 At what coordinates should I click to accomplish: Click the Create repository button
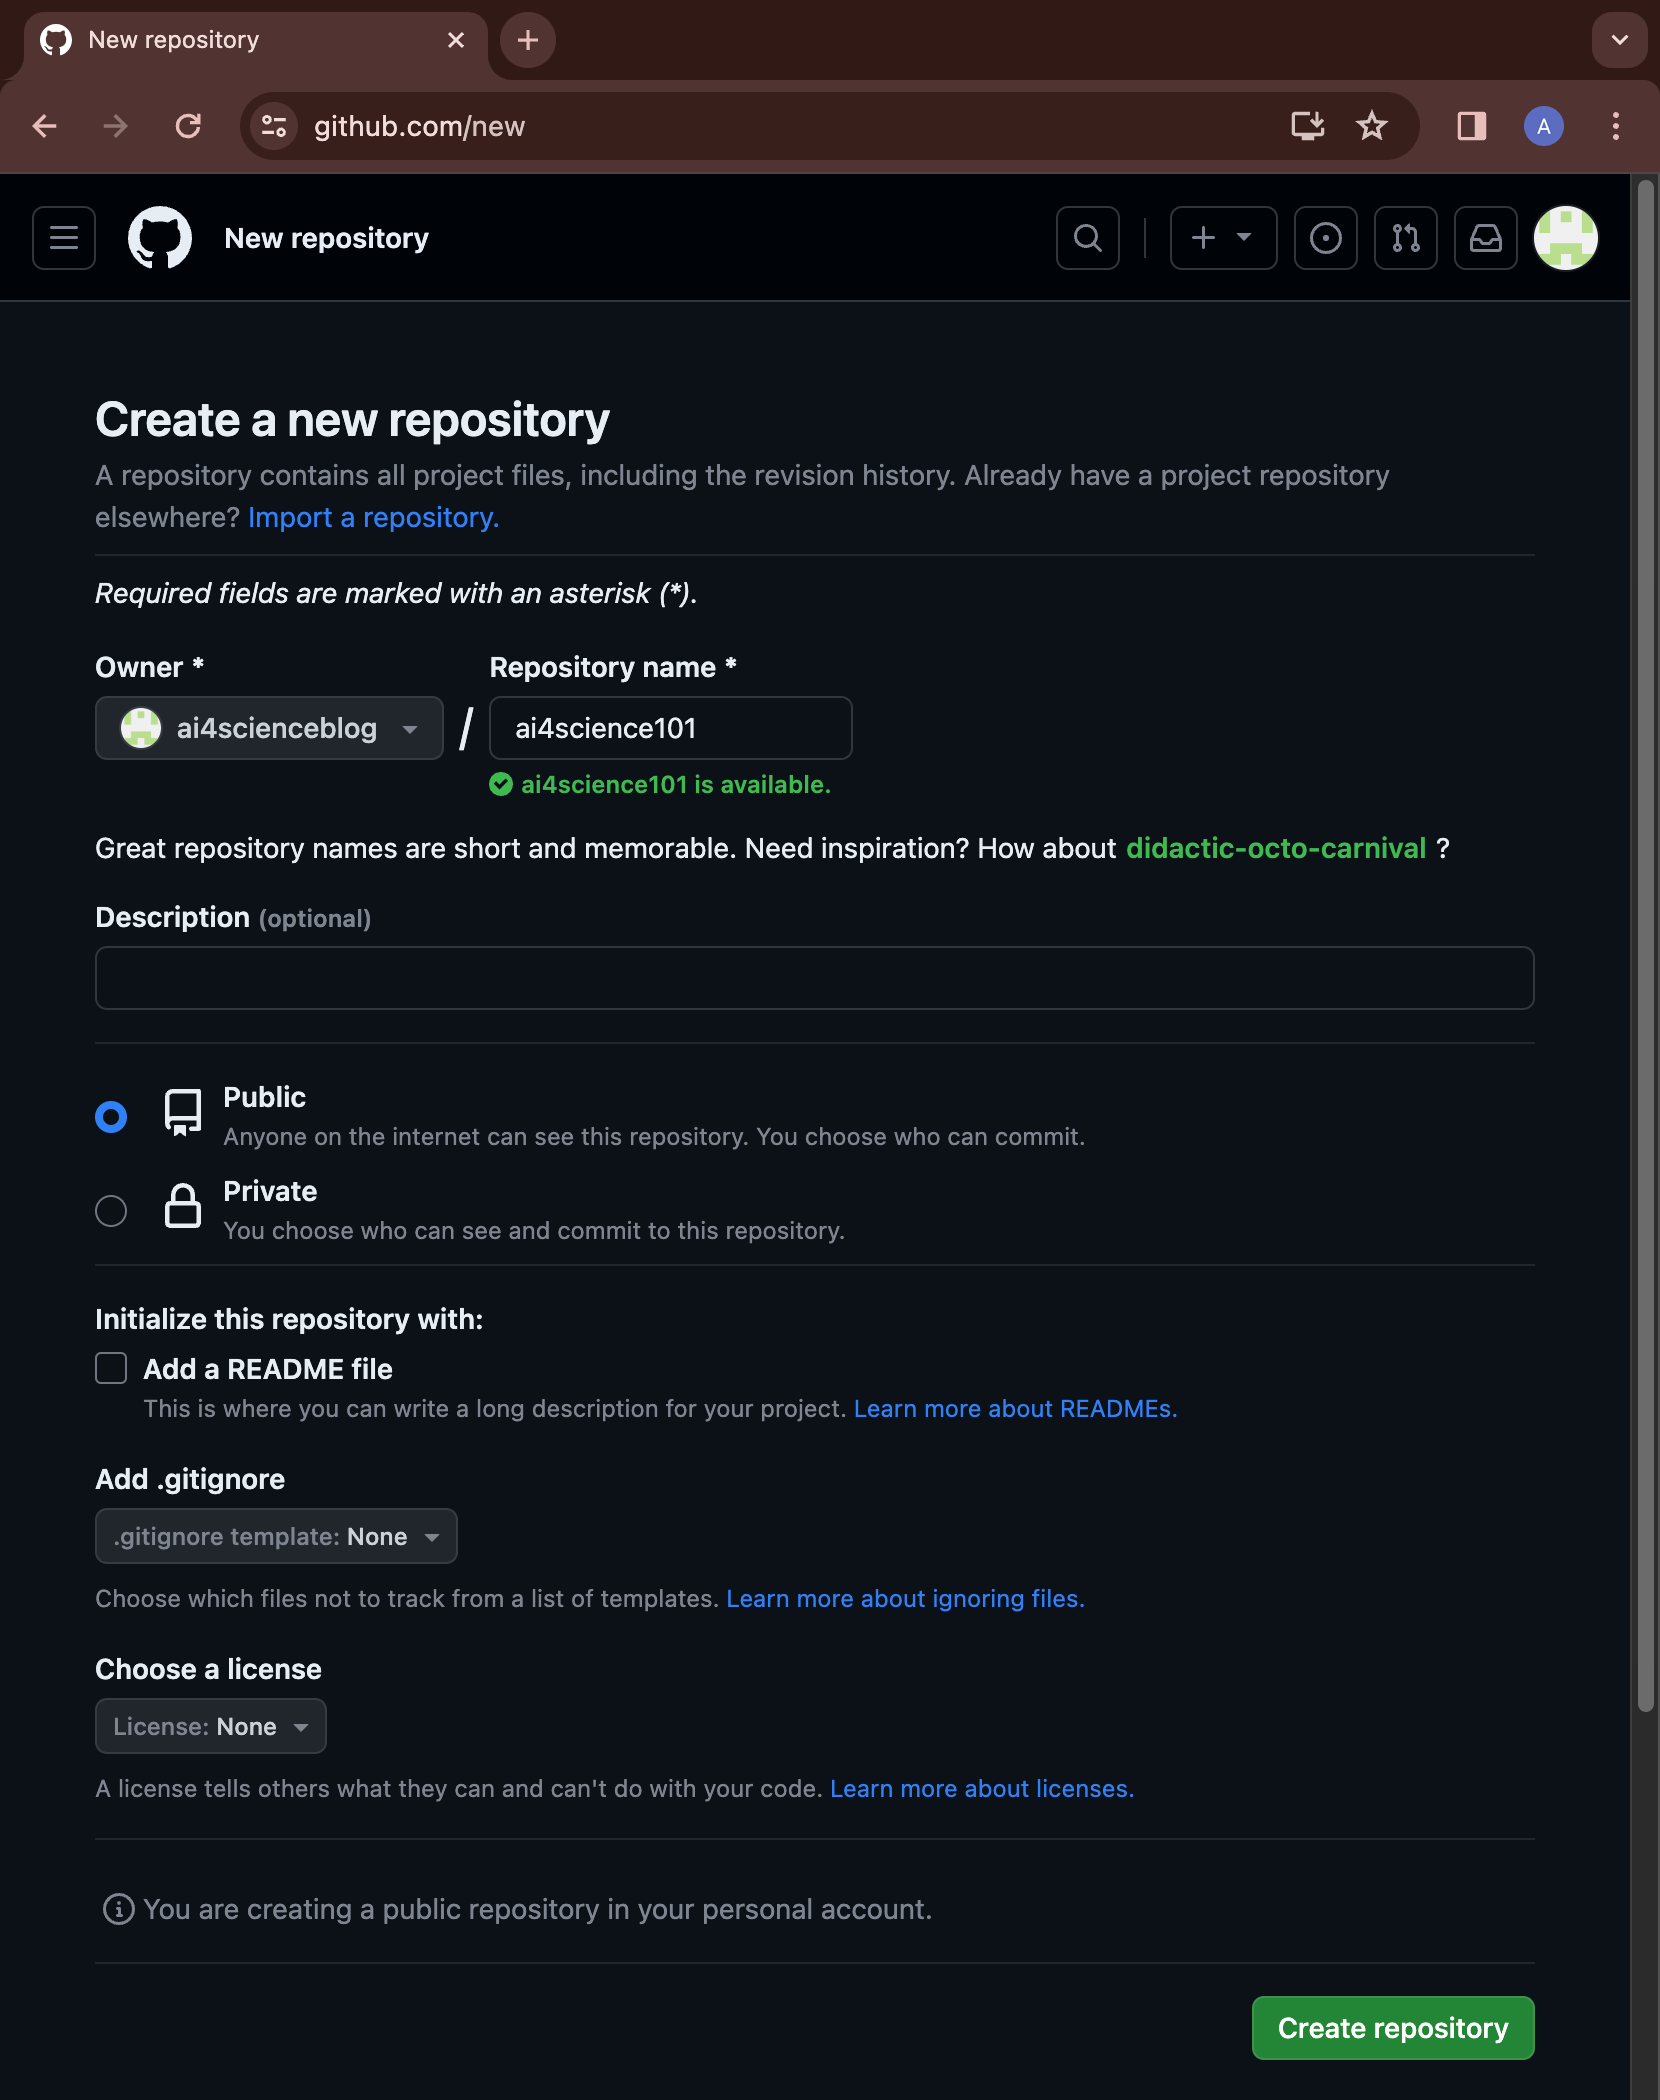[1392, 2028]
